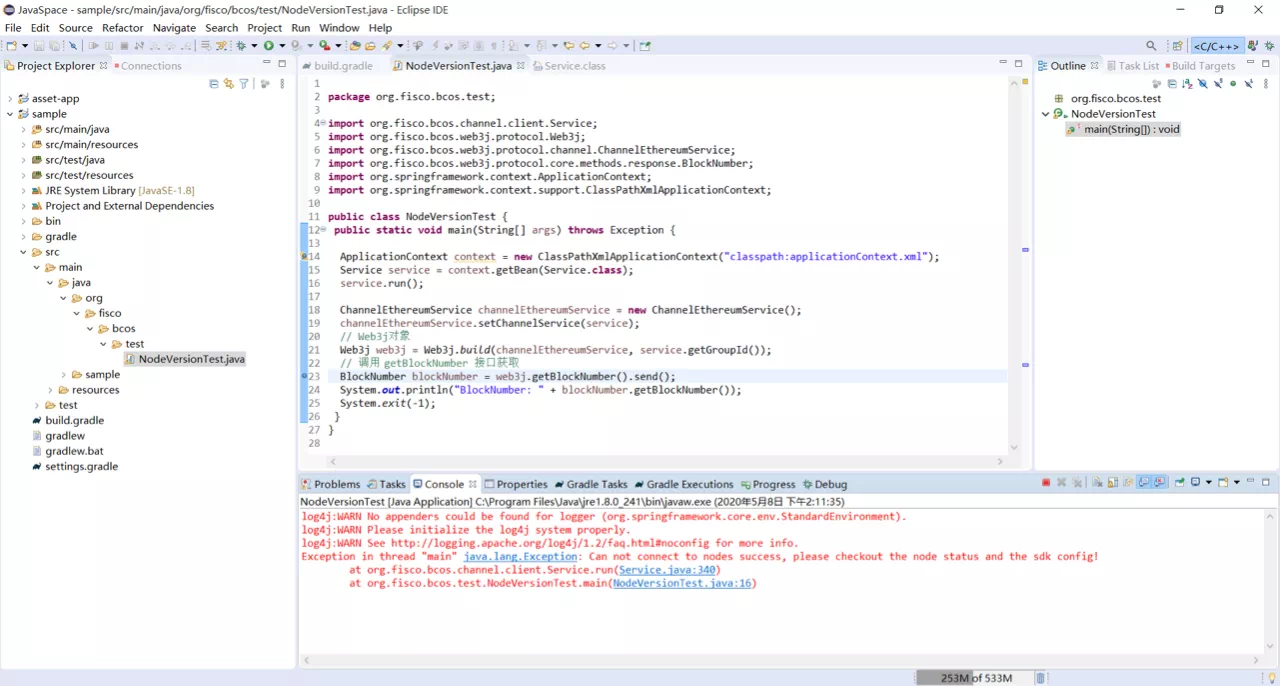Collapse NodeVersionTest class in Outline
This screenshot has width=1280, height=686.
pyautogui.click(x=1046, y=114)
